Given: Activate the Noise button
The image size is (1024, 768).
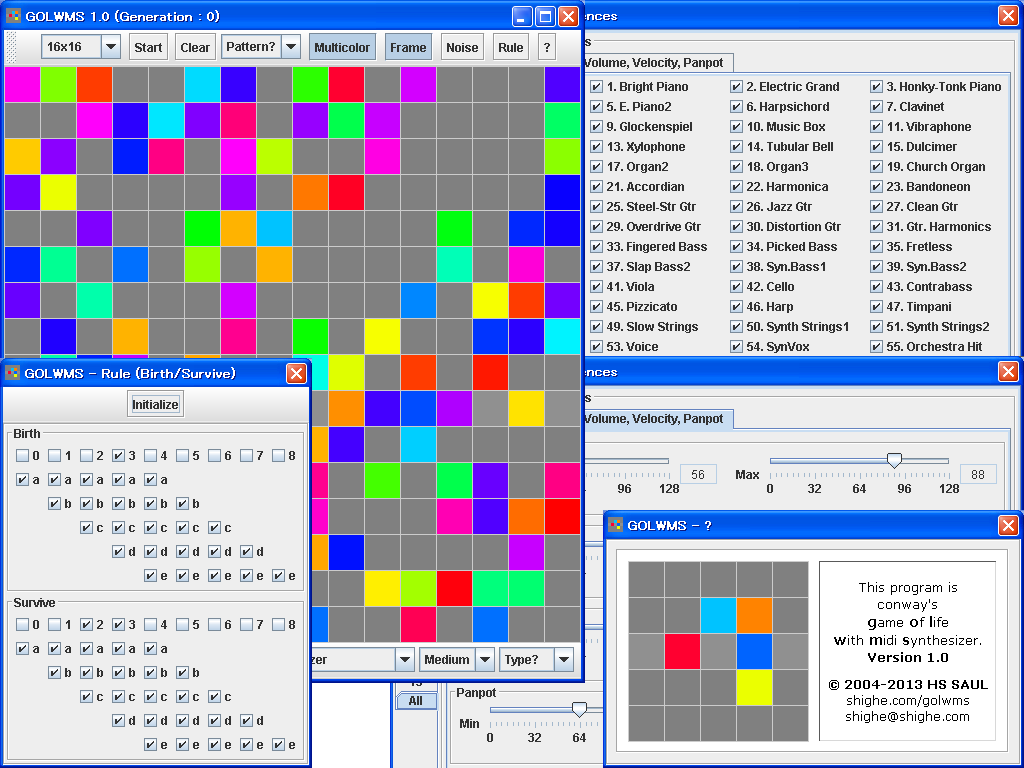Looking at the screenshot, I should tap(461, 46).
